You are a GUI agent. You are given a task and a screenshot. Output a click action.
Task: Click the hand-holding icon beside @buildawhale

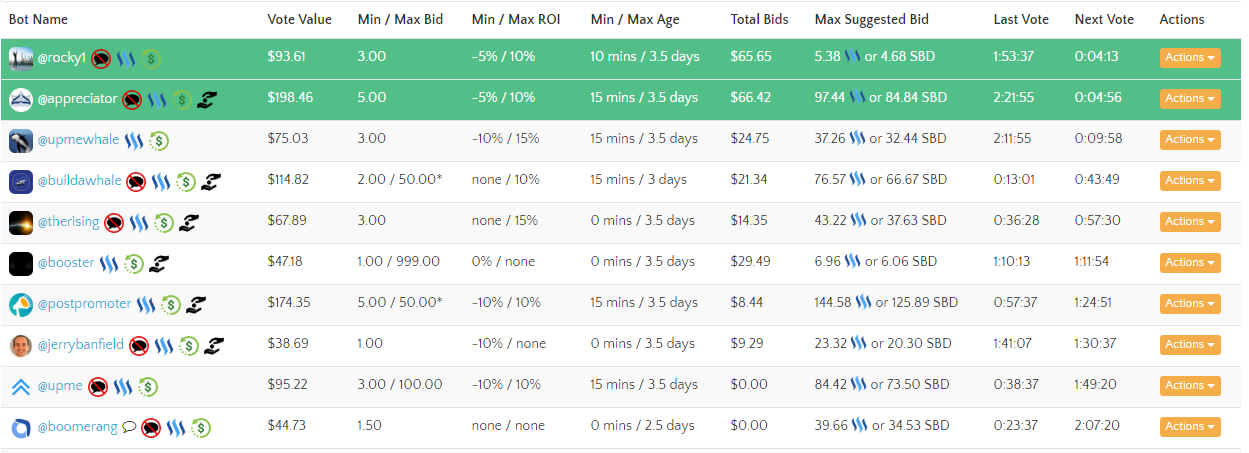point(210,182)
